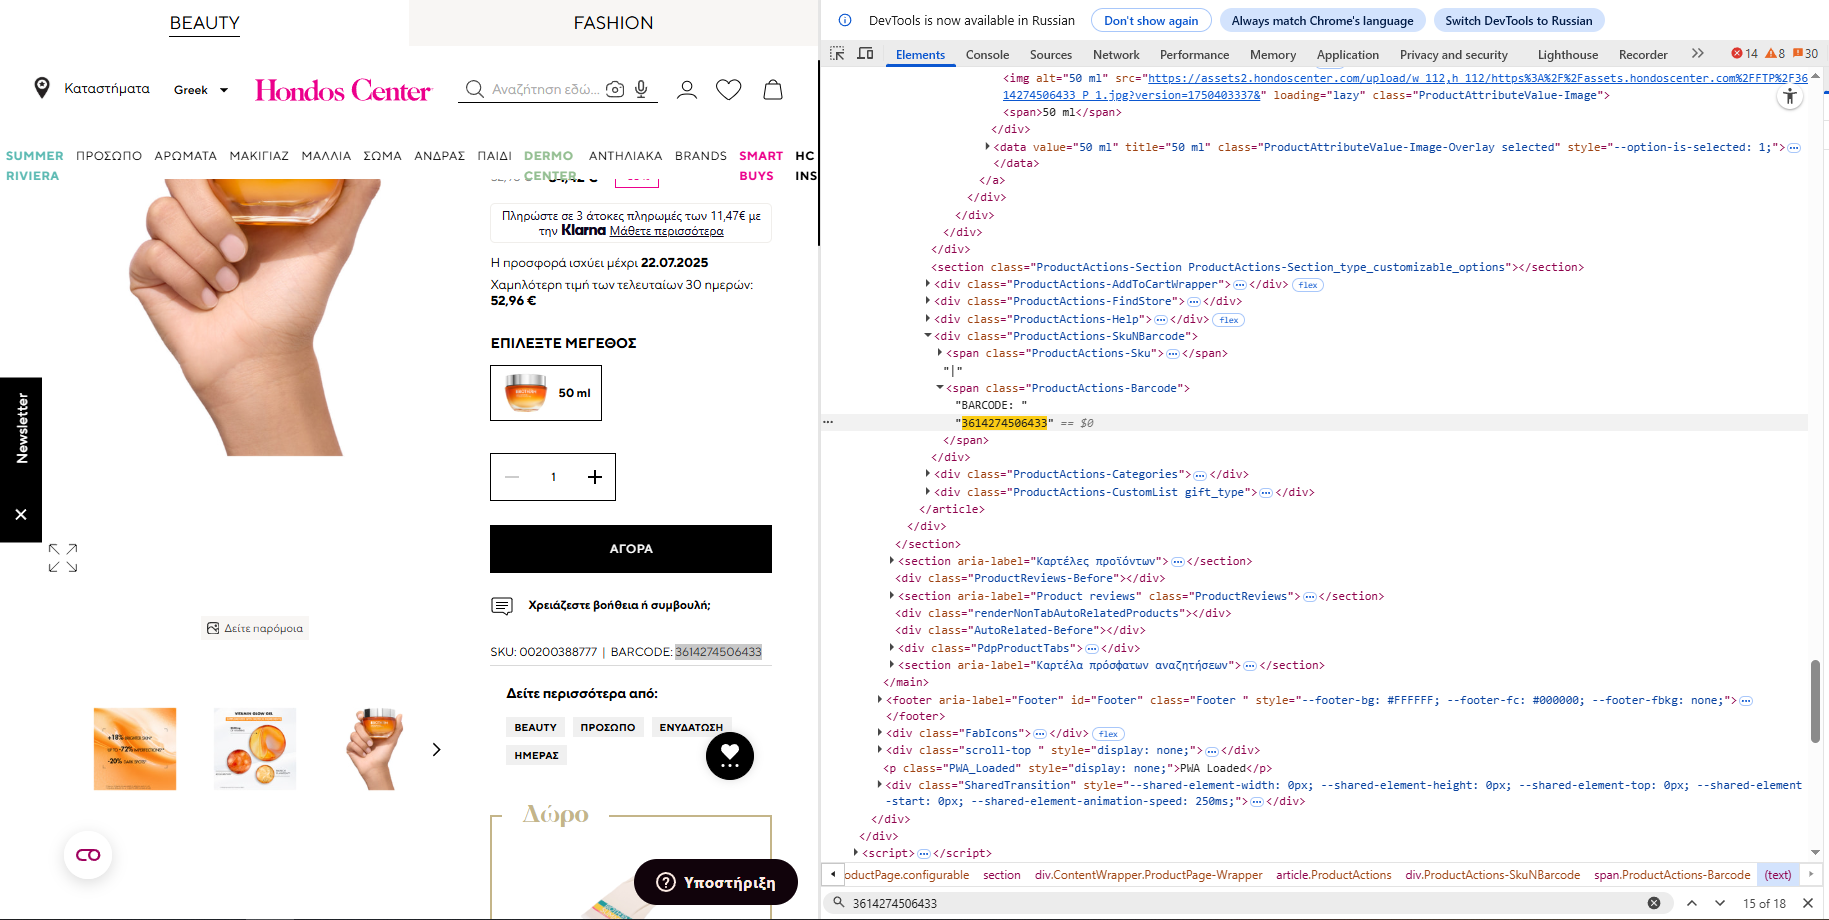The height and width of the screenshot is (920, 1829).
Task: Go to next search result in DevTools
Action: point(1720,903)
